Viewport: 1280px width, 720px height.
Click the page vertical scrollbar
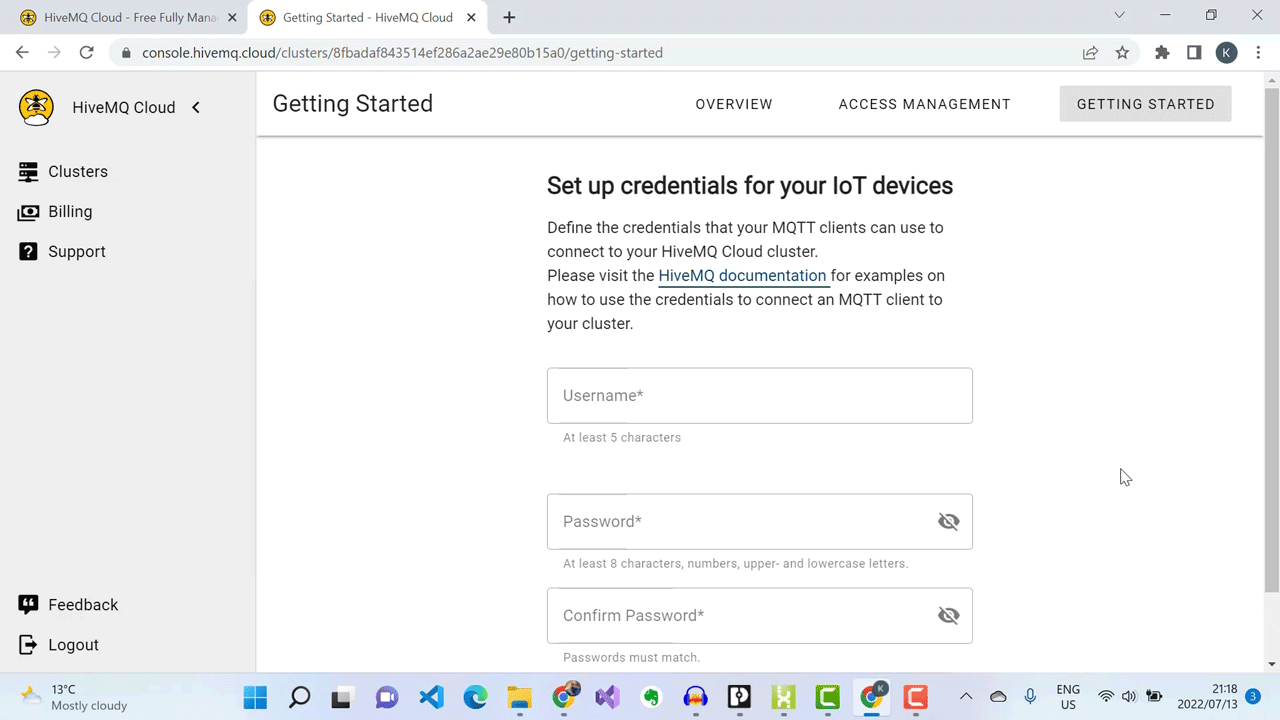(1271, 340)
